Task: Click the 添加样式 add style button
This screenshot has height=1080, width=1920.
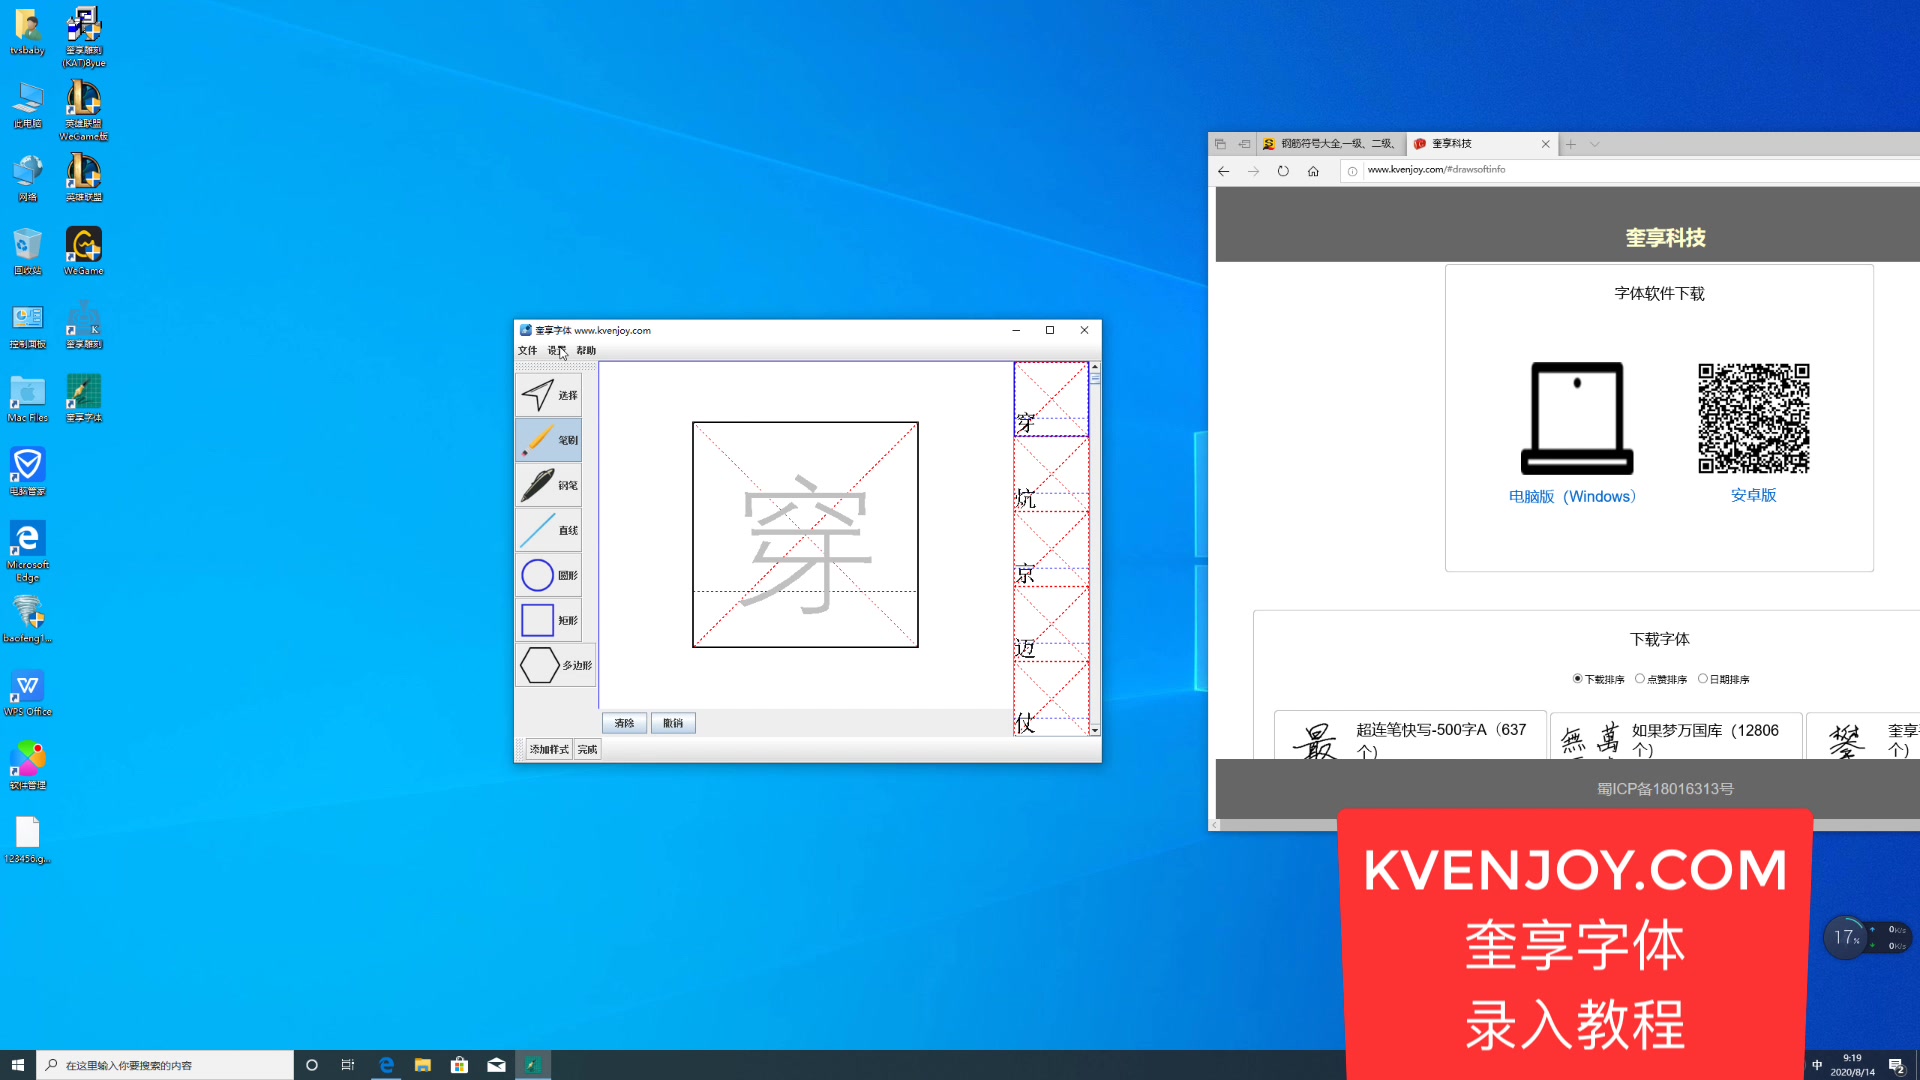Action: click(x=549, y=749)
